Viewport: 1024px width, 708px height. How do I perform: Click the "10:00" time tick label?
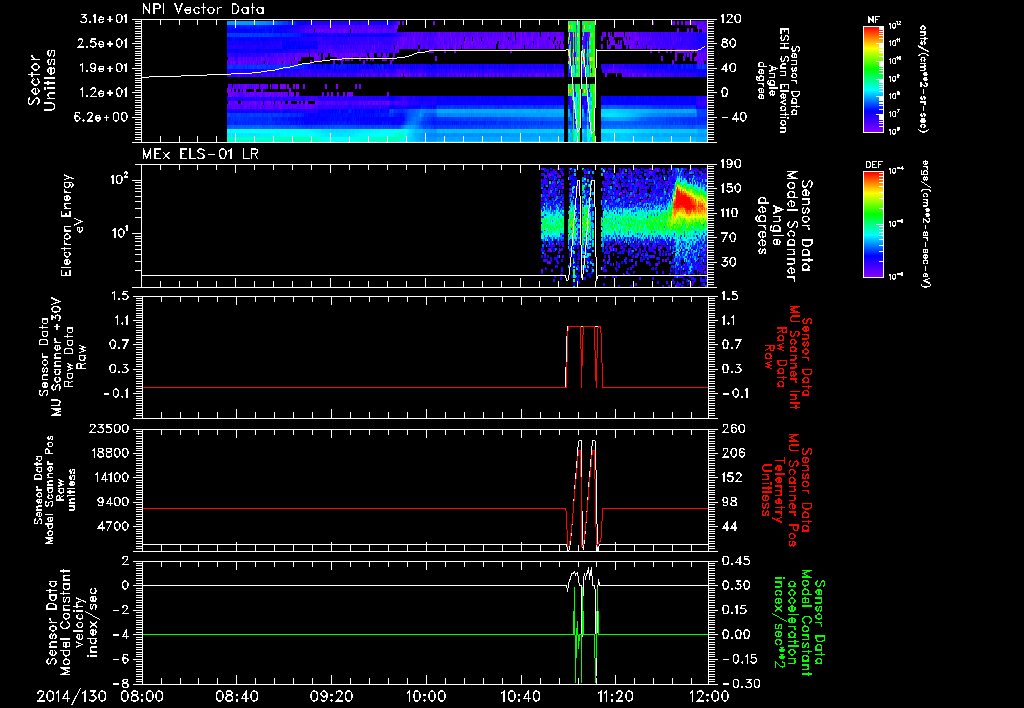point(425,696)
